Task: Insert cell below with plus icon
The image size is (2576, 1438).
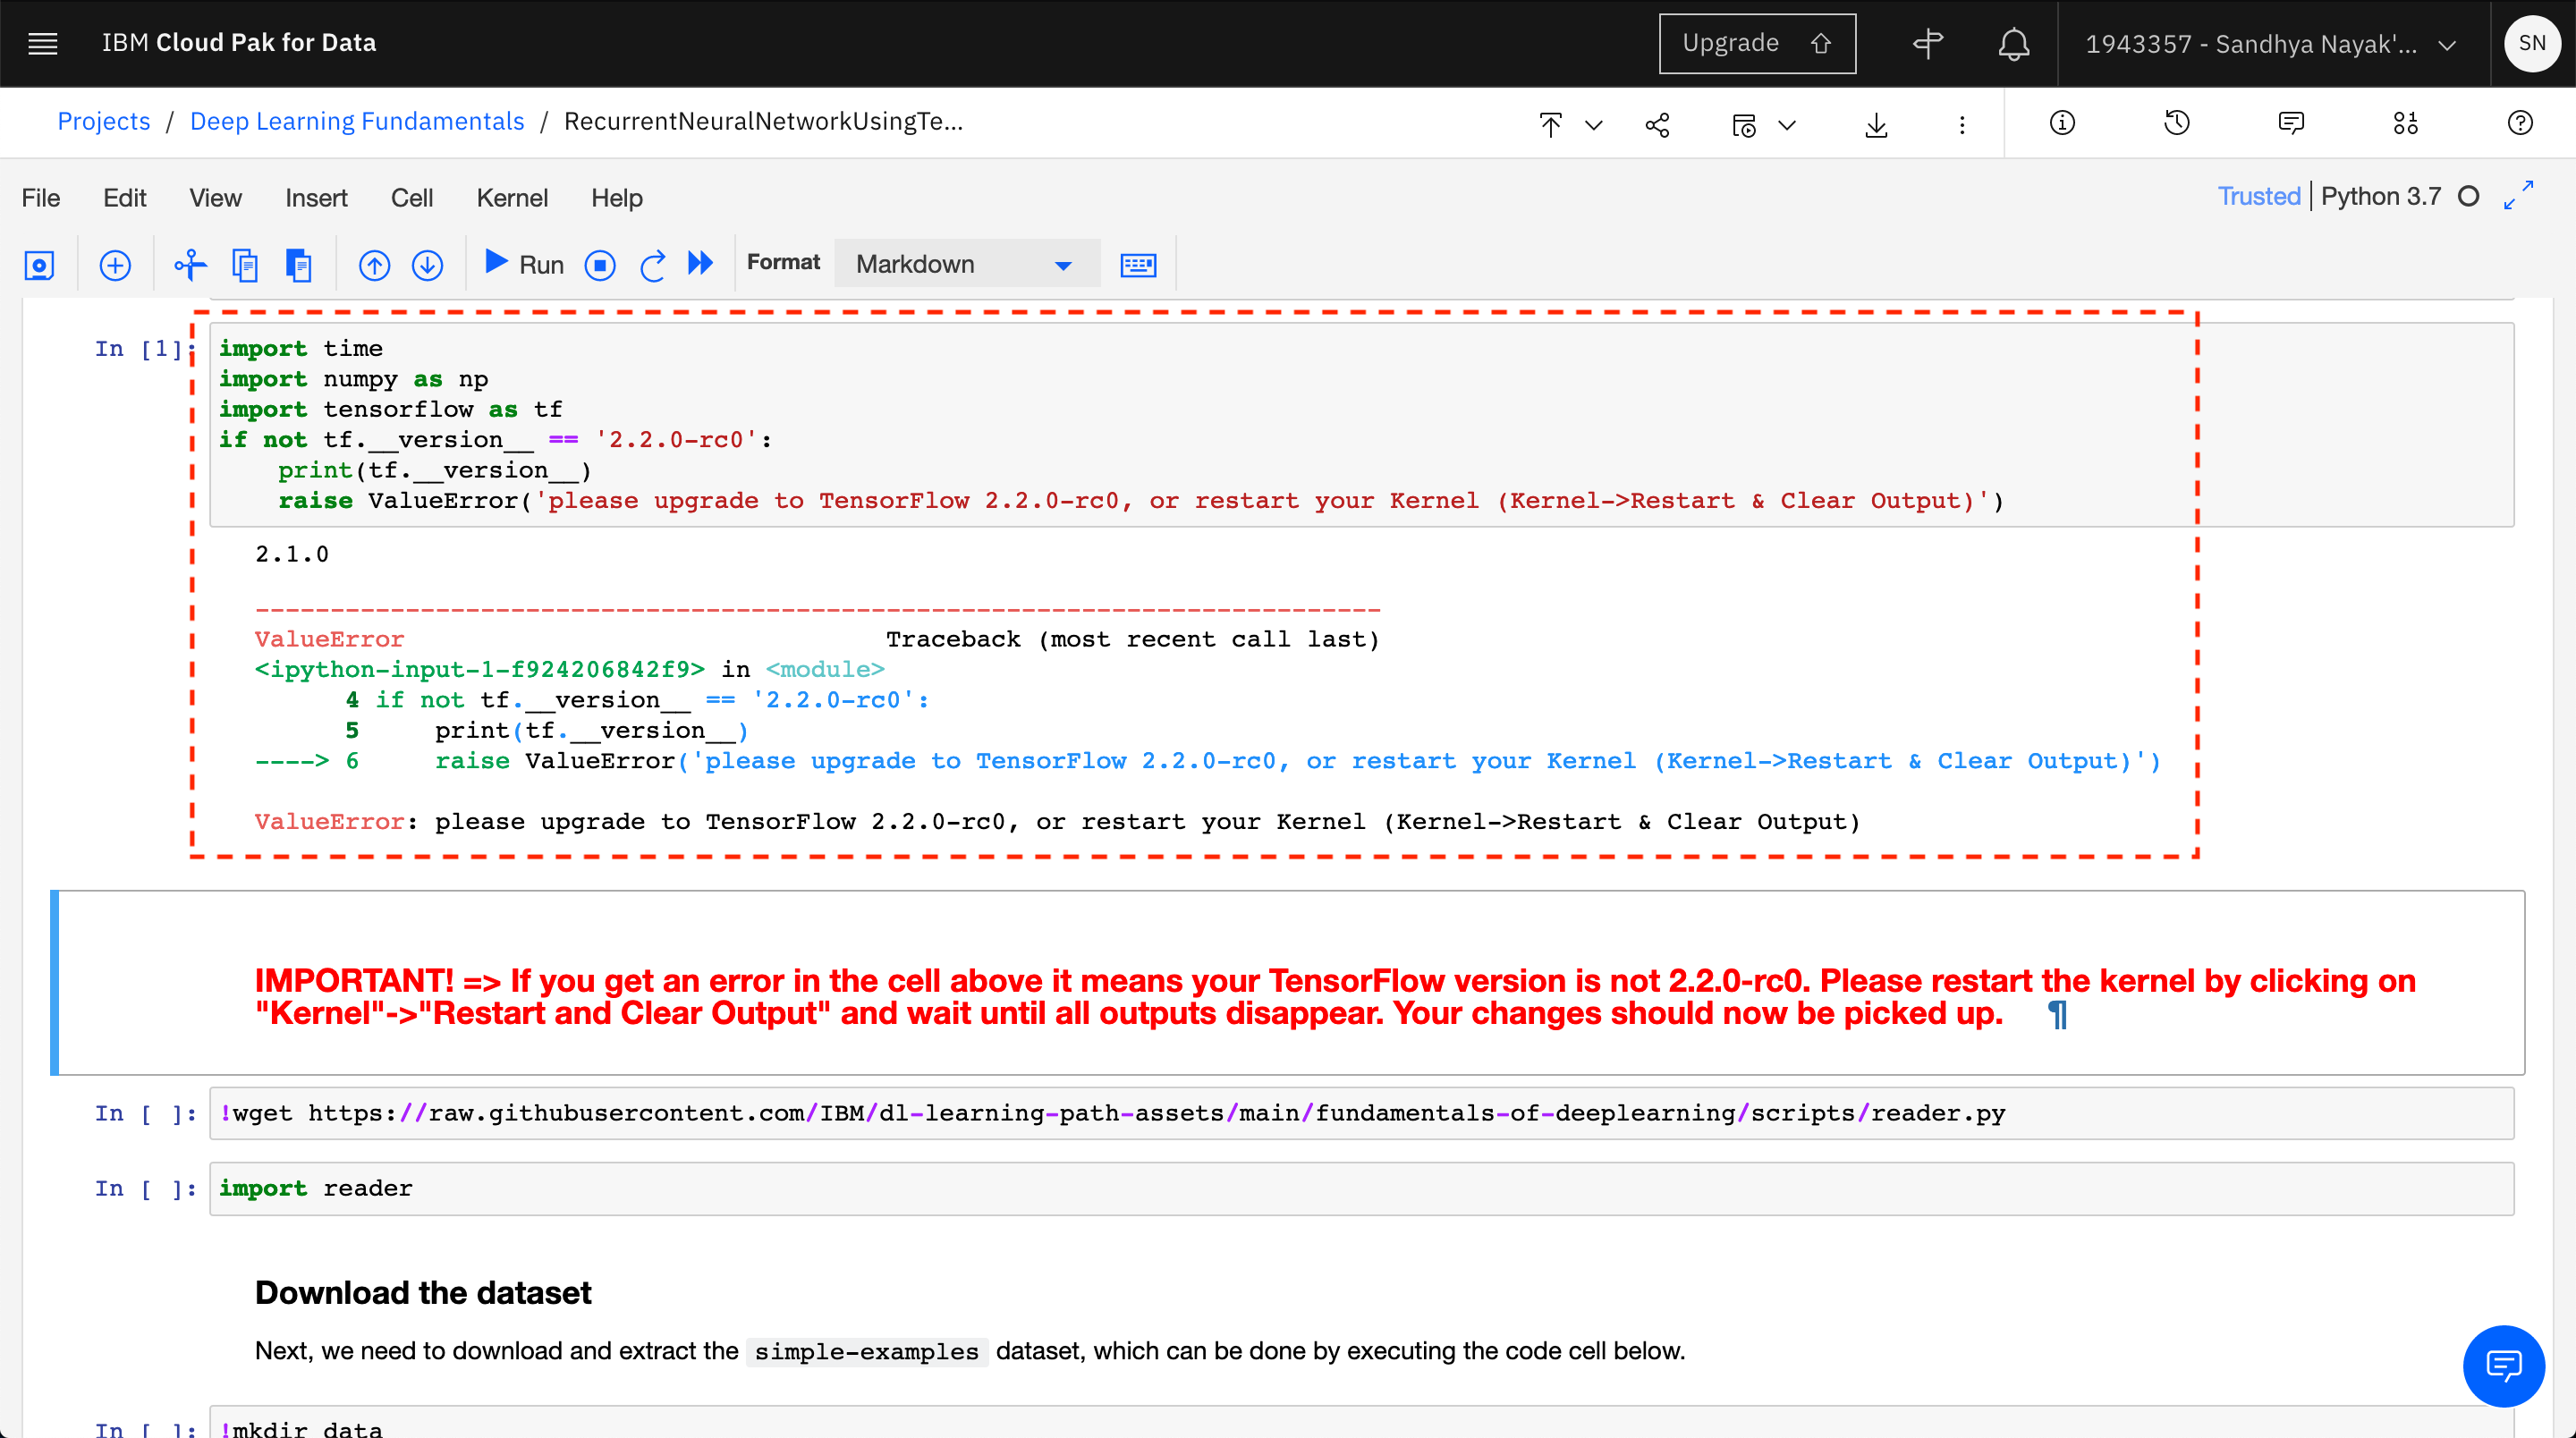Action: tap(115, 265)
